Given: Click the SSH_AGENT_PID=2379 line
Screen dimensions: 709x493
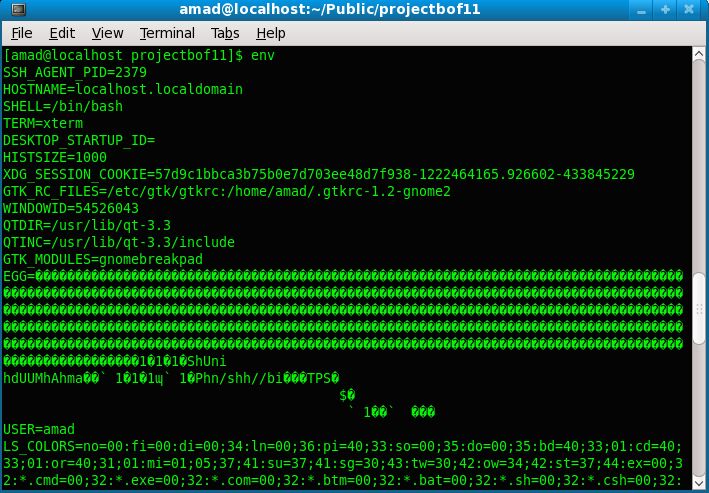Looking at the screenshot, I should point(75,72).
